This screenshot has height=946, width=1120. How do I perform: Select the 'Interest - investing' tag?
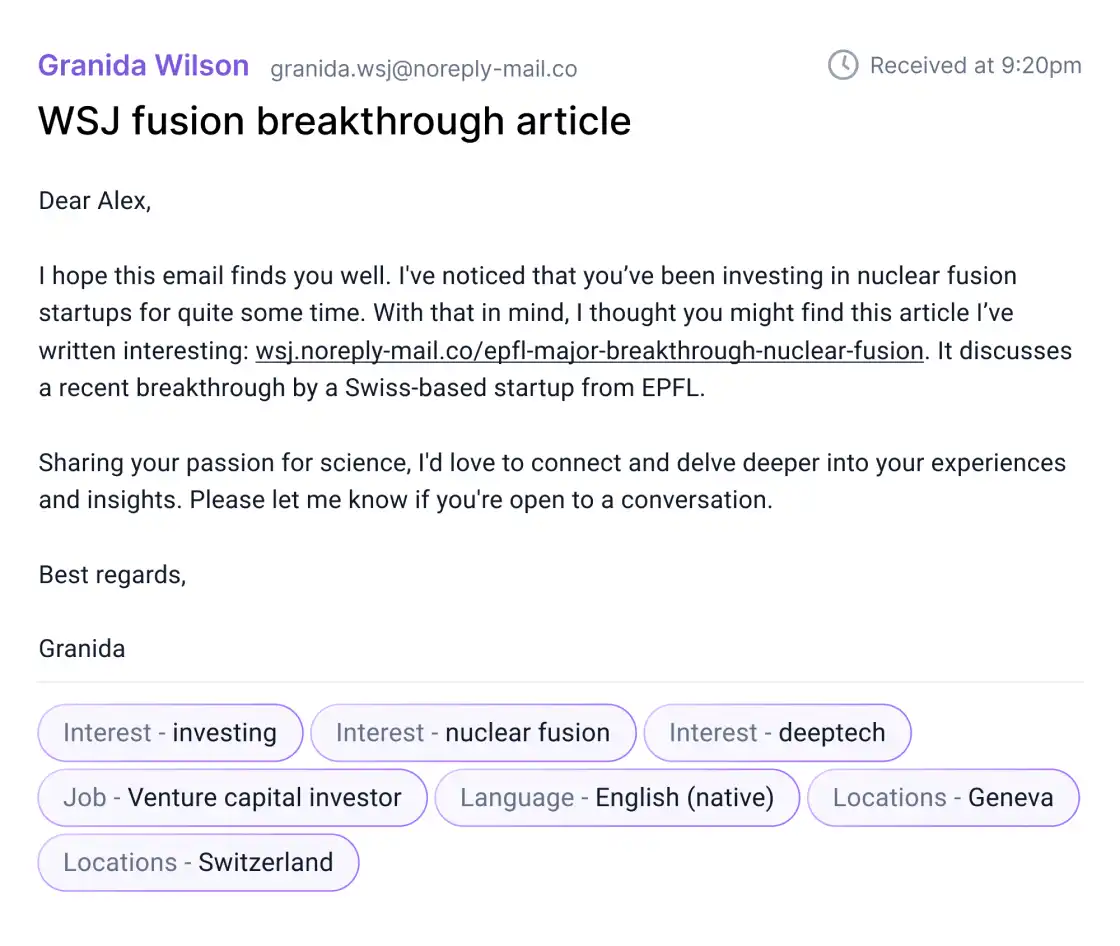[x=170, y=733]
